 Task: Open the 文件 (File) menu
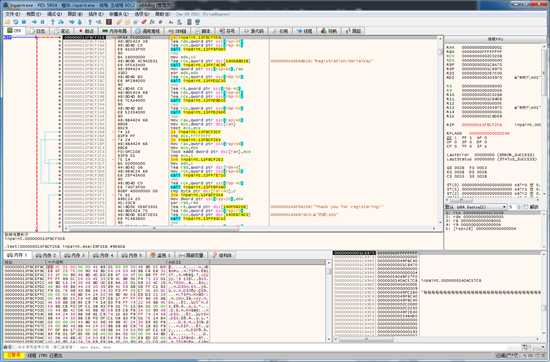pyautogui.click(x=13, y=14)
